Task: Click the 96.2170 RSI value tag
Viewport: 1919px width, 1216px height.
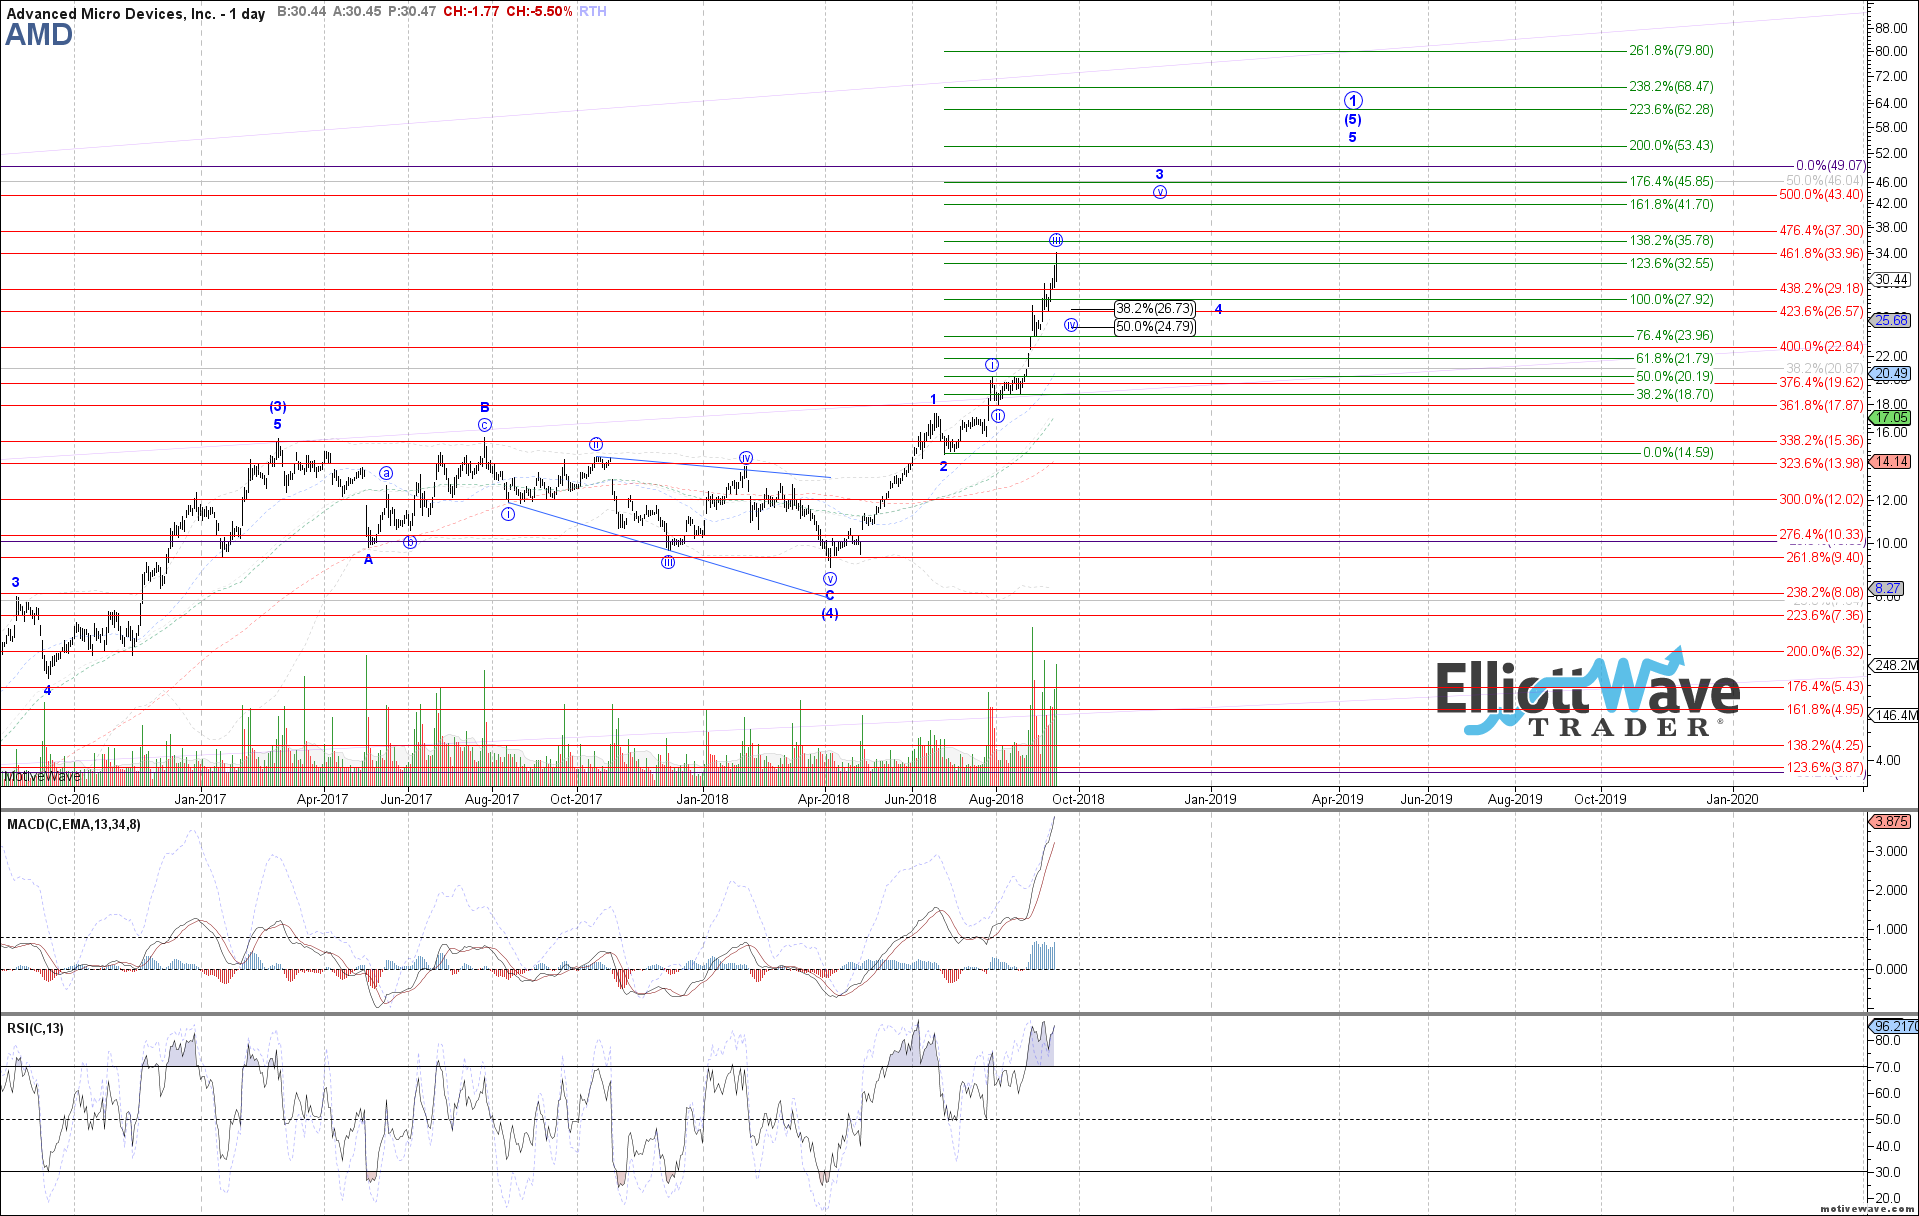Action: pos(1895,1027)
